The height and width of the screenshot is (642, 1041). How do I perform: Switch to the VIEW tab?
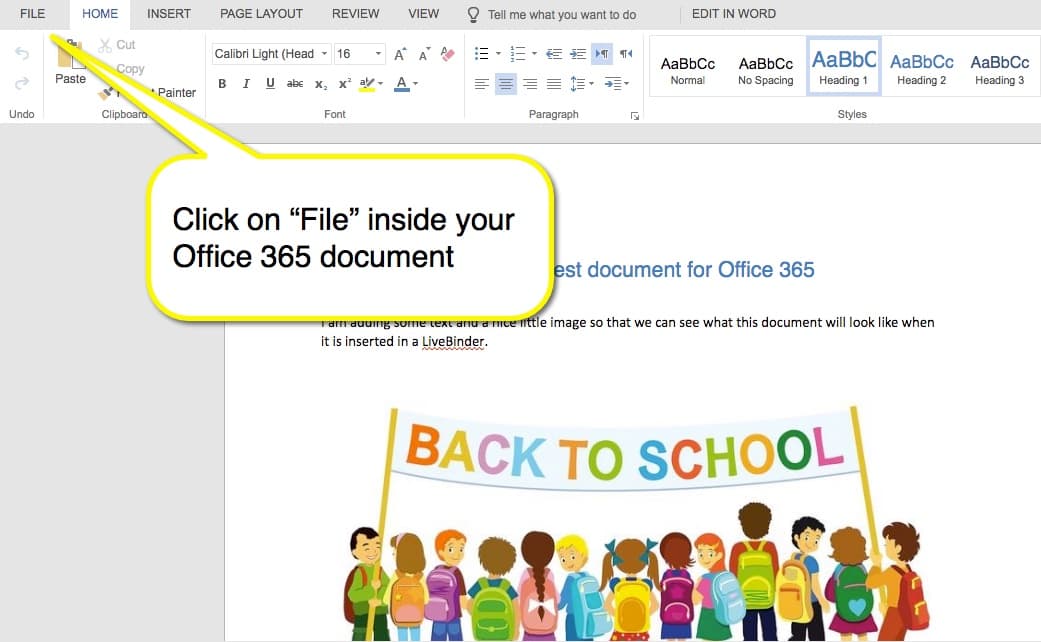pos(424,14)
